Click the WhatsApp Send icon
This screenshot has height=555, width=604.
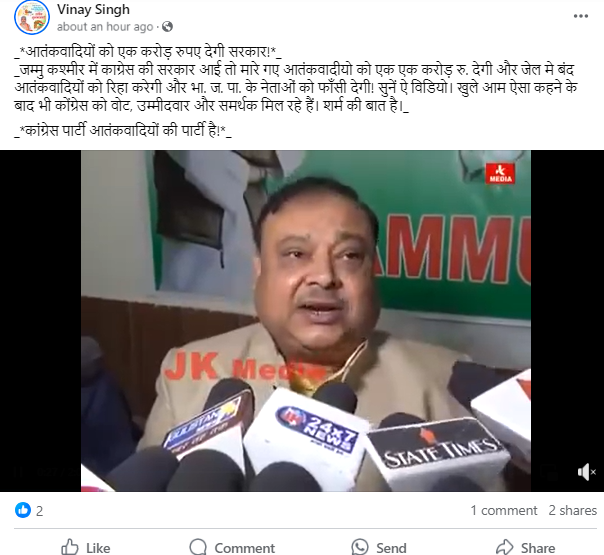click(360, 547)
